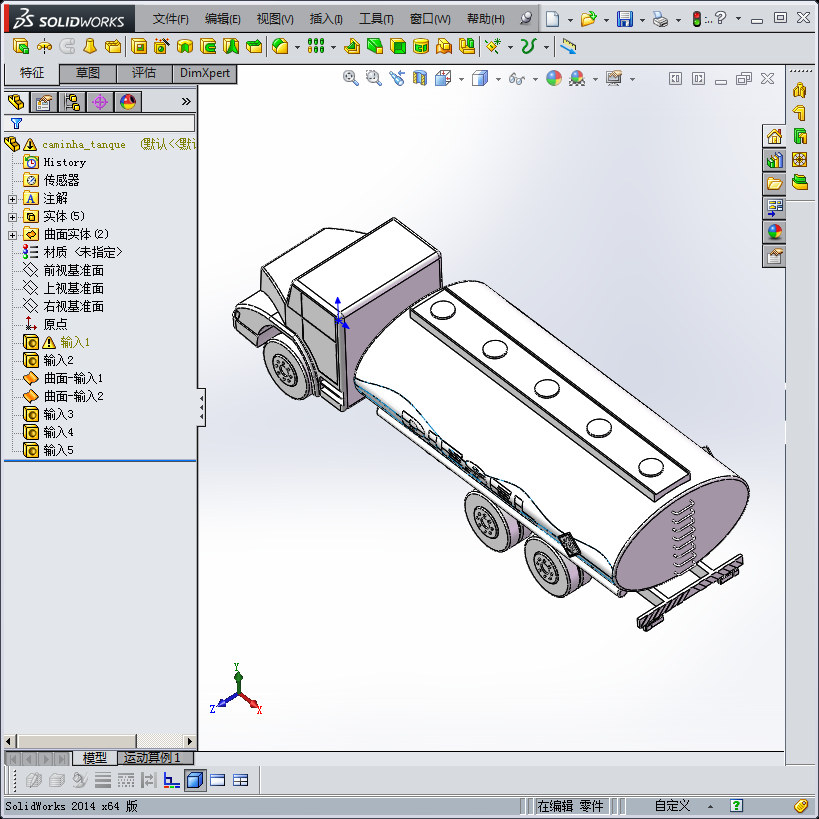This screenshot has width=819, height=819.
Task: Click the Zoom to Area icon
Action: click(x=373, y=78)
